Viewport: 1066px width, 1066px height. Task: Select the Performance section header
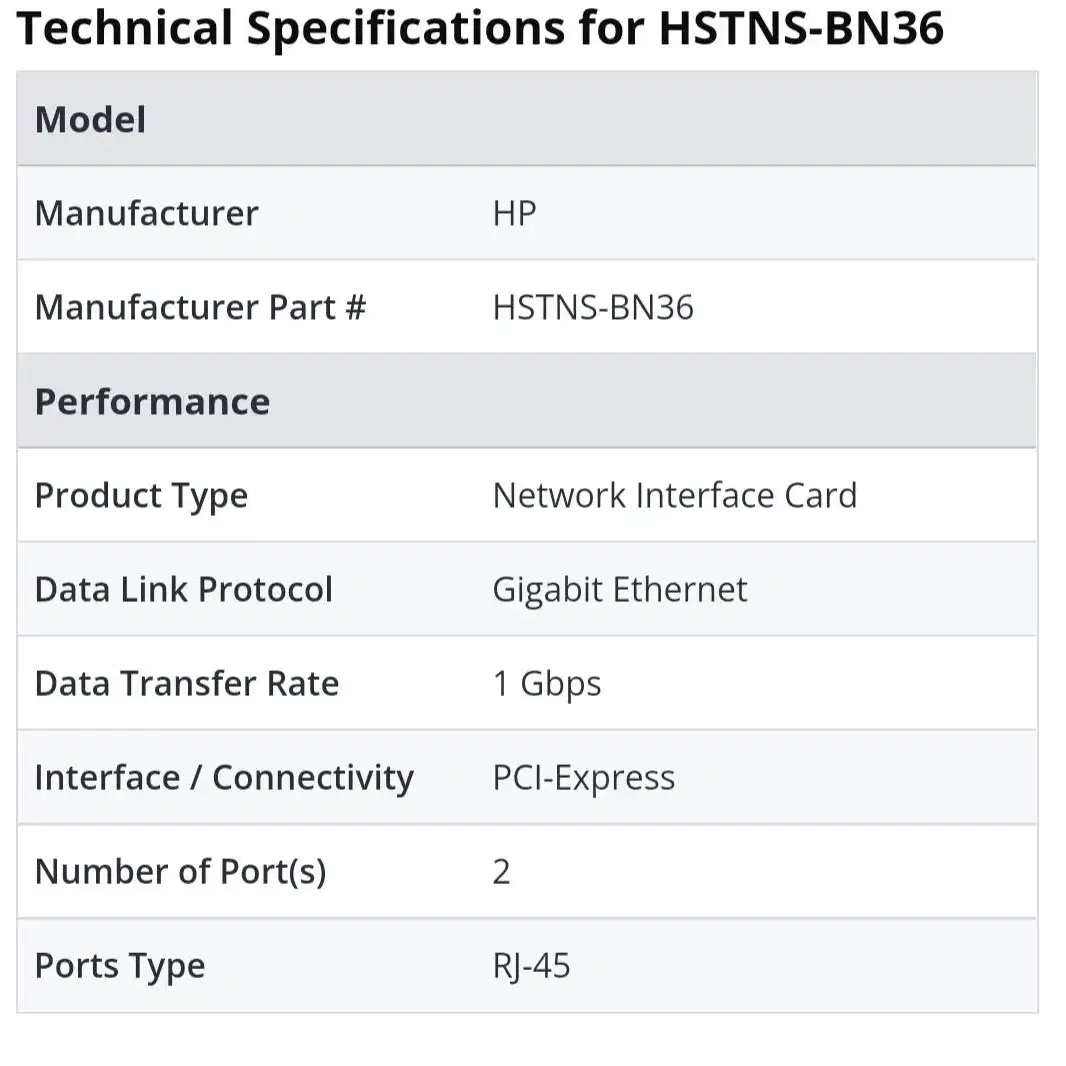point(152,402)
